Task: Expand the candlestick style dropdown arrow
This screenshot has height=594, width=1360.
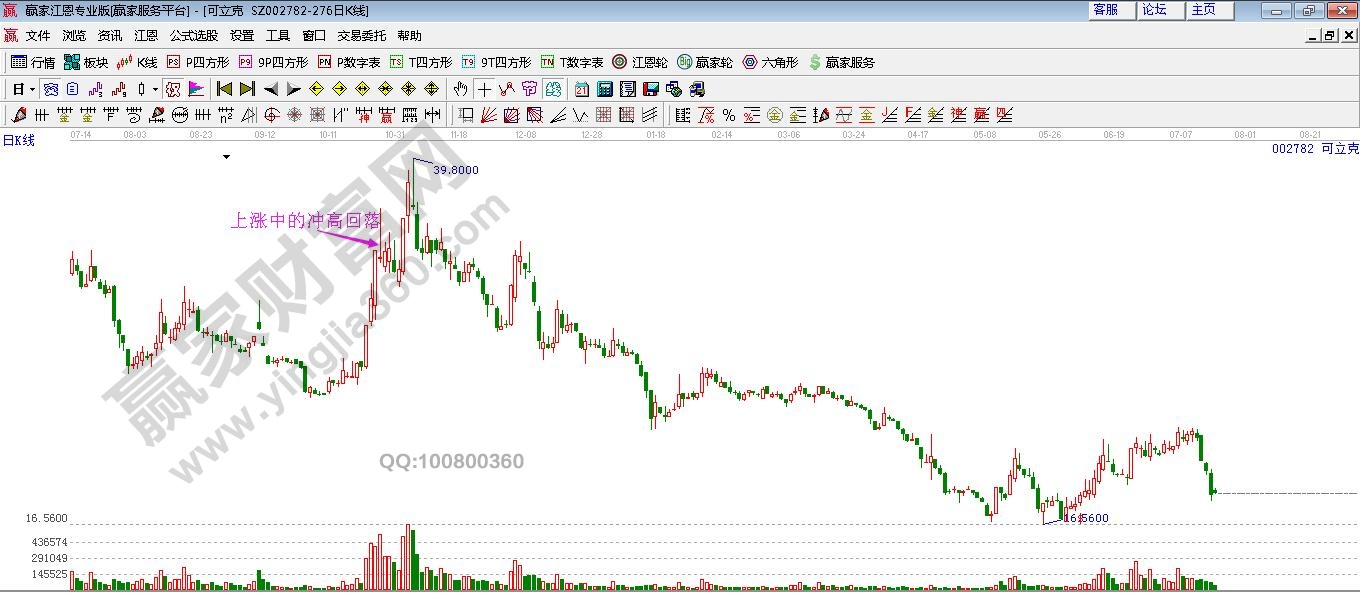Action: click(x=155, y=89)
